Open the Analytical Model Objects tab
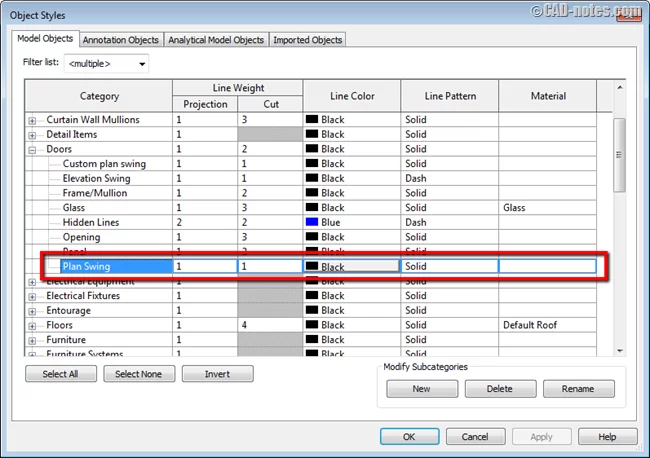 [x=216, y=40]
